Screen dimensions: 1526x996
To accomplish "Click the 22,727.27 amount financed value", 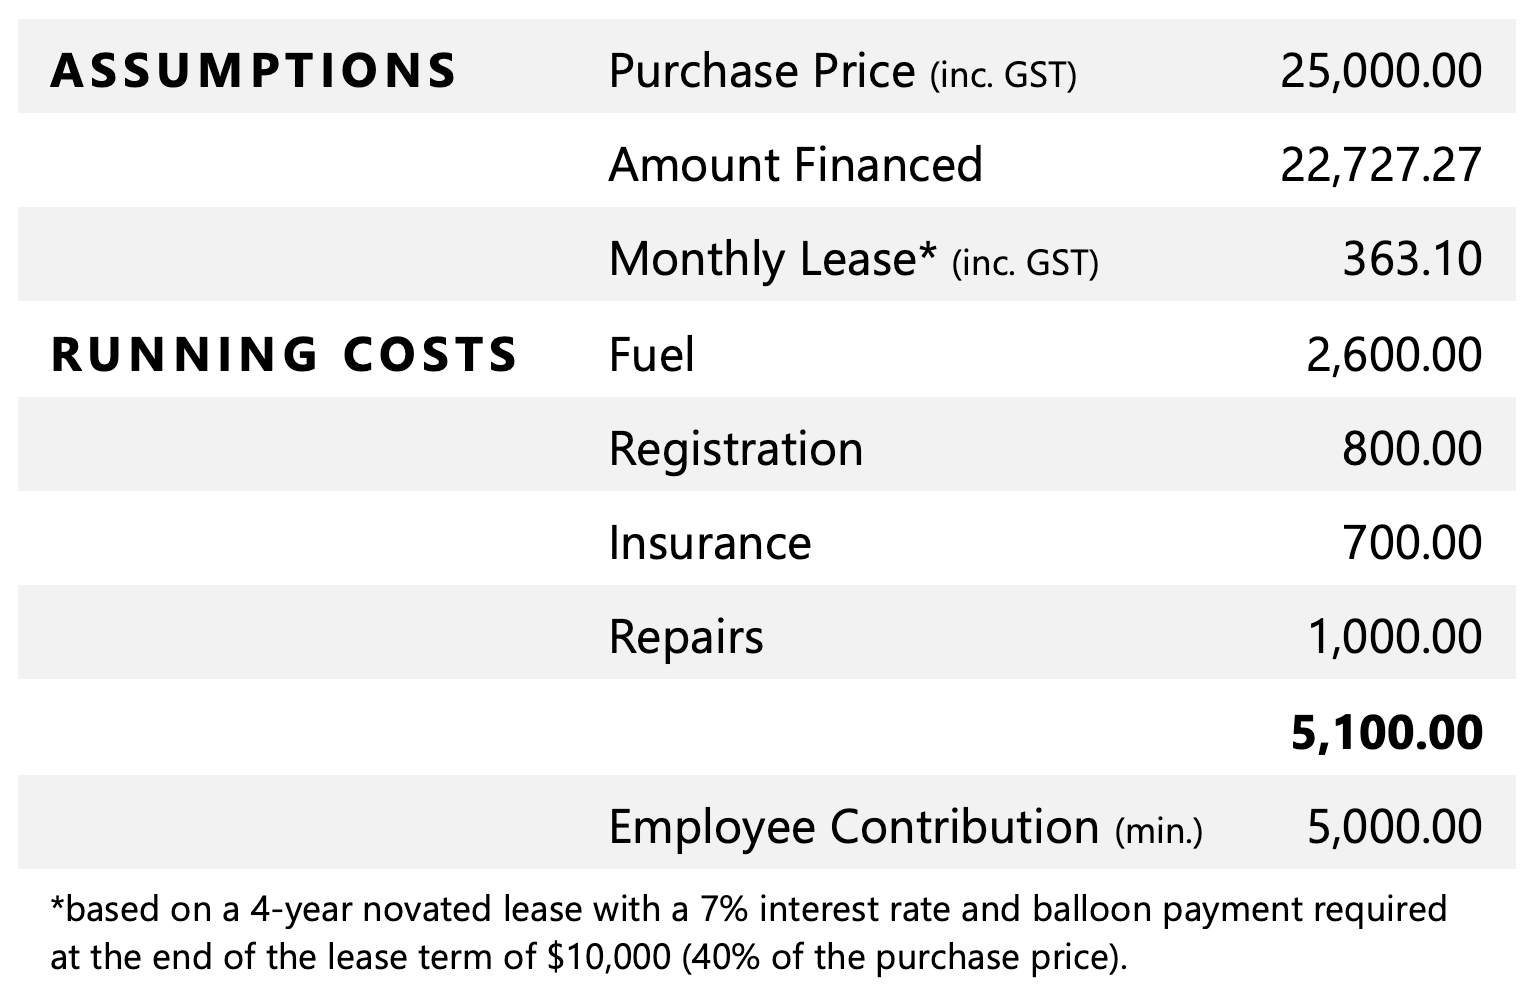I will click(x=1380, y=165).
